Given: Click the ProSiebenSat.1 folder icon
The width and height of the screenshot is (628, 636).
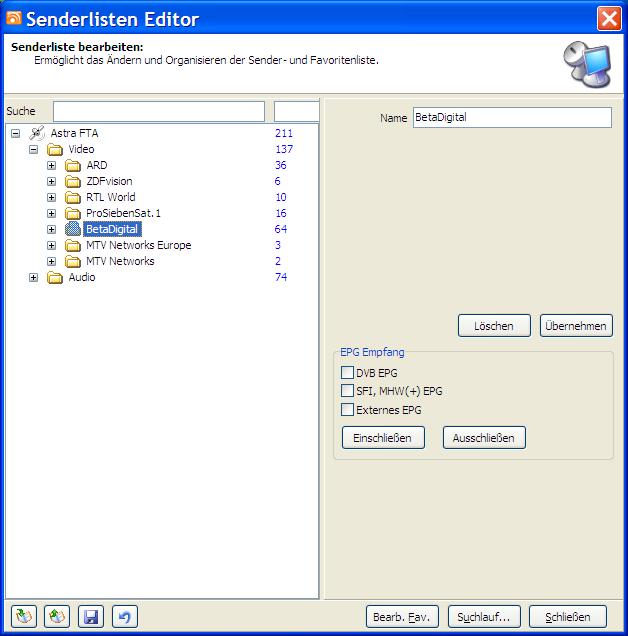Looking at the screenshot, I should pyautogui.click(x=73, y=213).
